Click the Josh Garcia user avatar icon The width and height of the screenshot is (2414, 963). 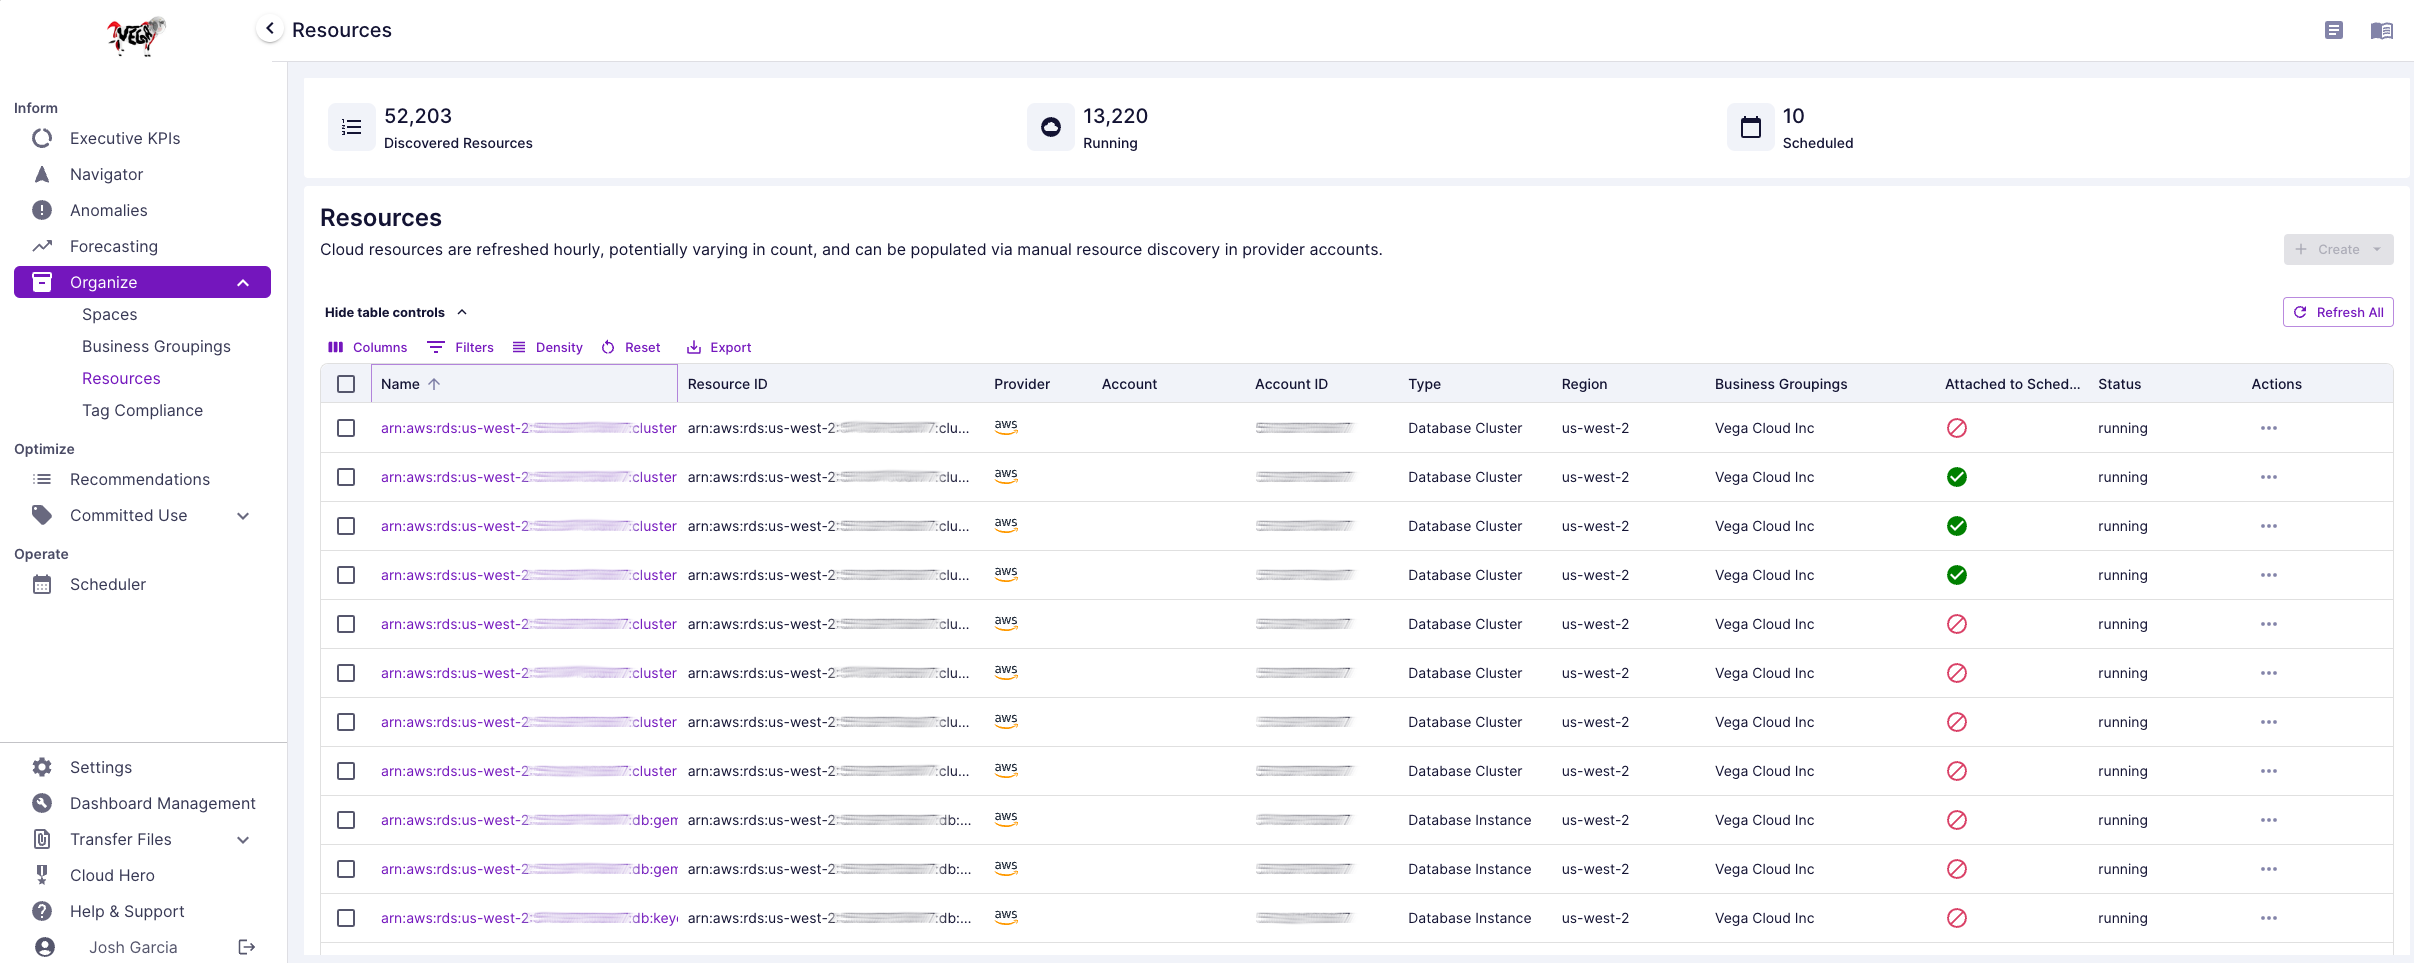45,947
